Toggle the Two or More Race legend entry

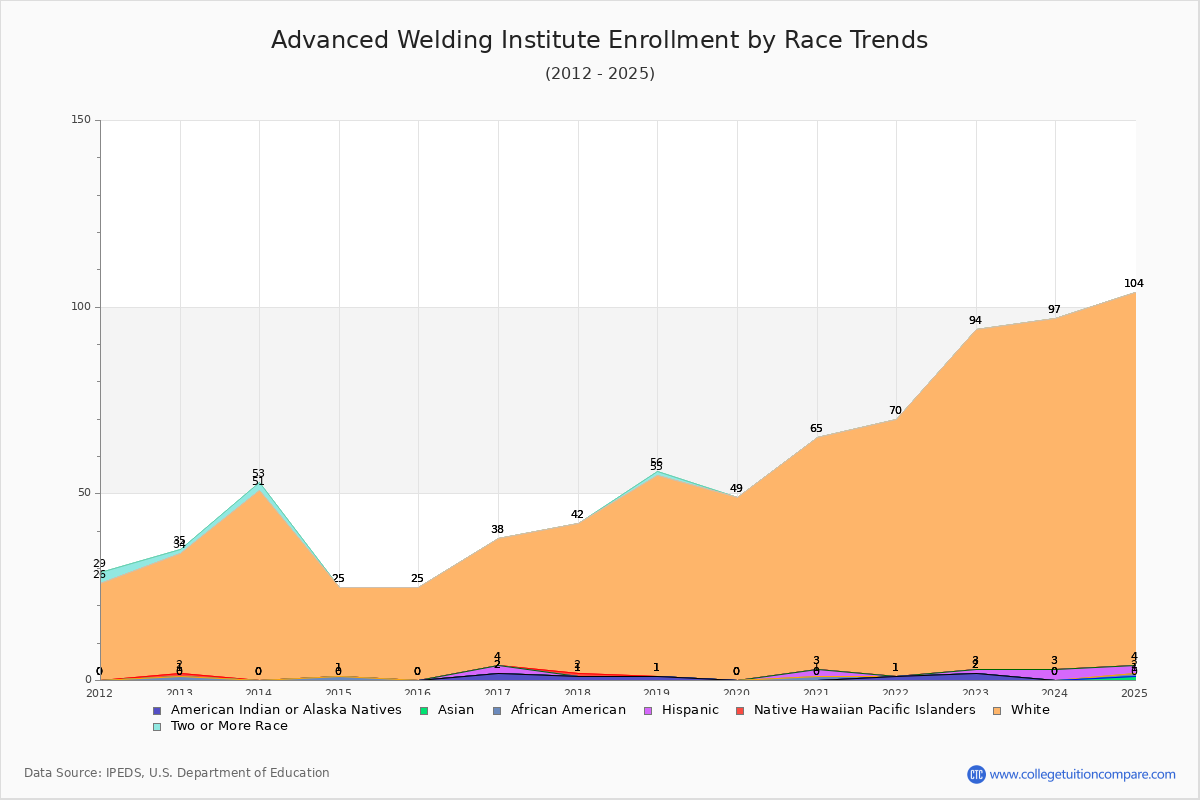220,726
